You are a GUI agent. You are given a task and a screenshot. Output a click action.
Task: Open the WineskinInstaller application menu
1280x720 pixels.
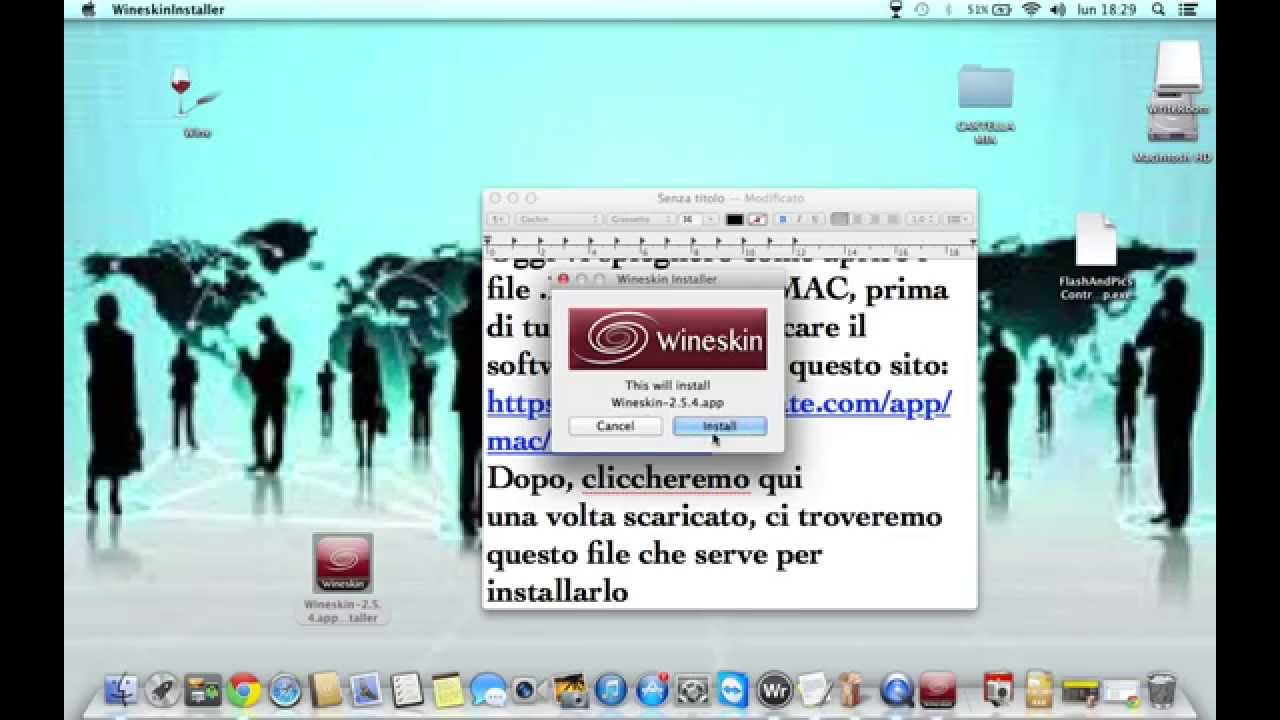168,9
